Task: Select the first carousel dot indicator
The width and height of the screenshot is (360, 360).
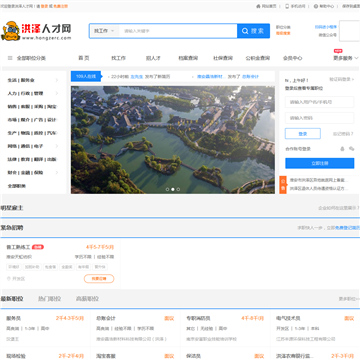Action: [x=167, y=189]
